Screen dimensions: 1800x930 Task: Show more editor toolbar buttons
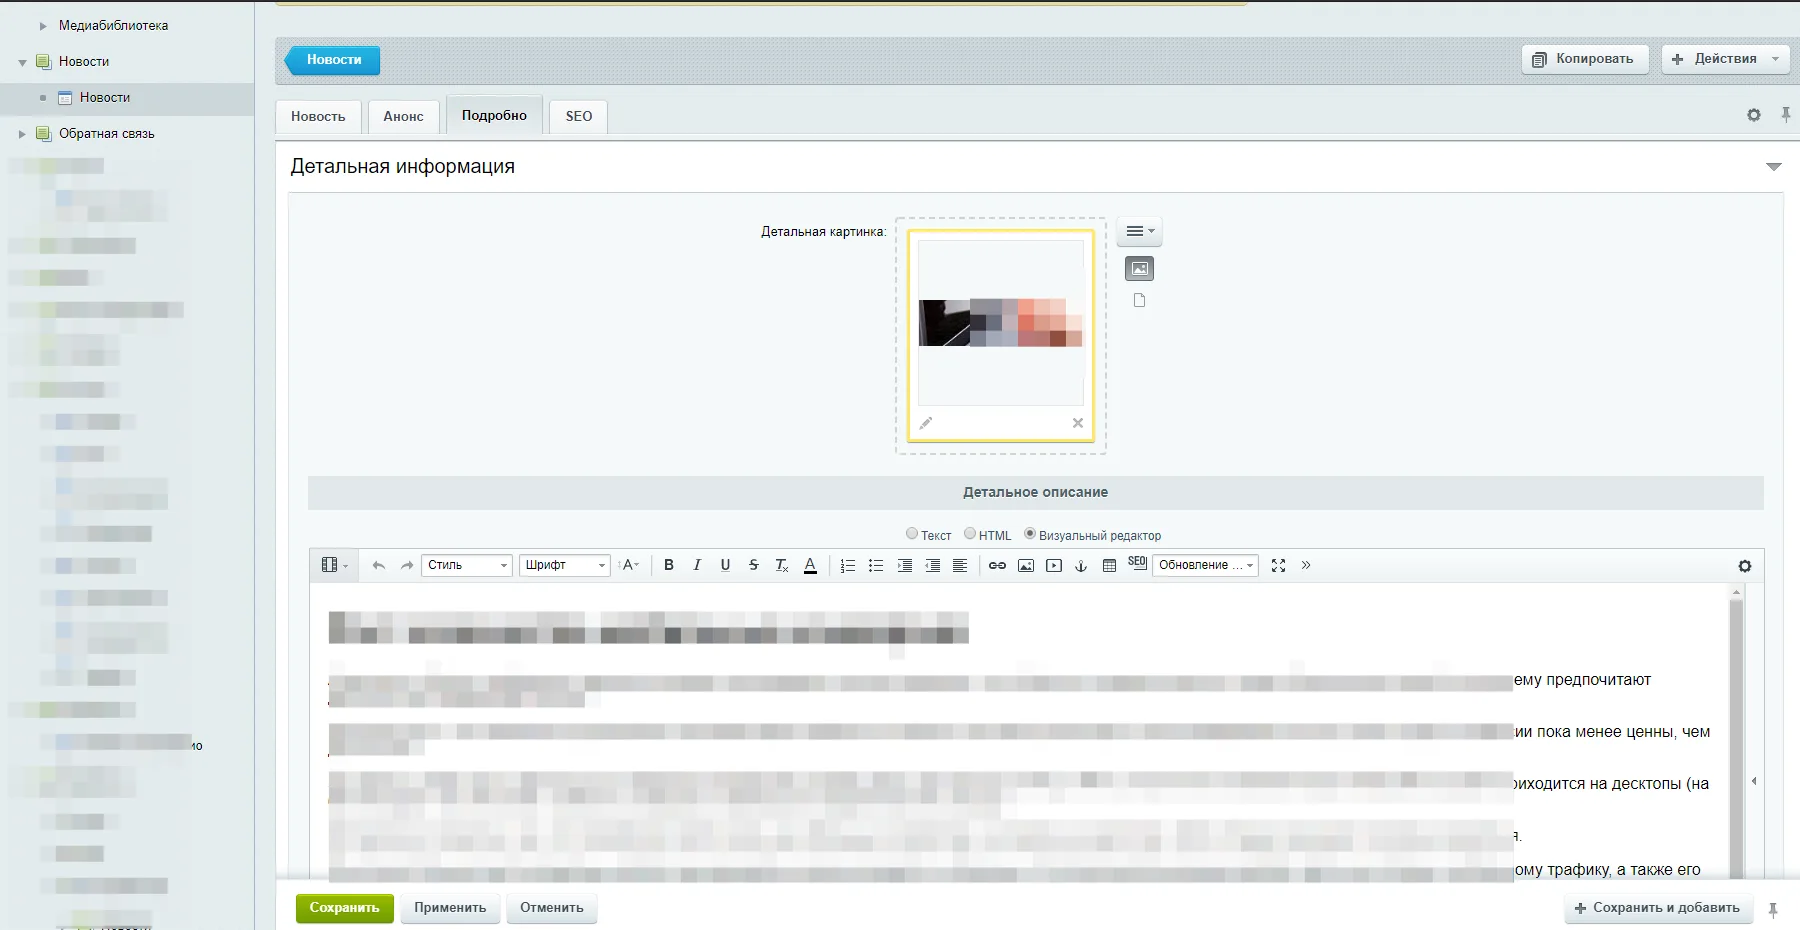[1306, 565]
